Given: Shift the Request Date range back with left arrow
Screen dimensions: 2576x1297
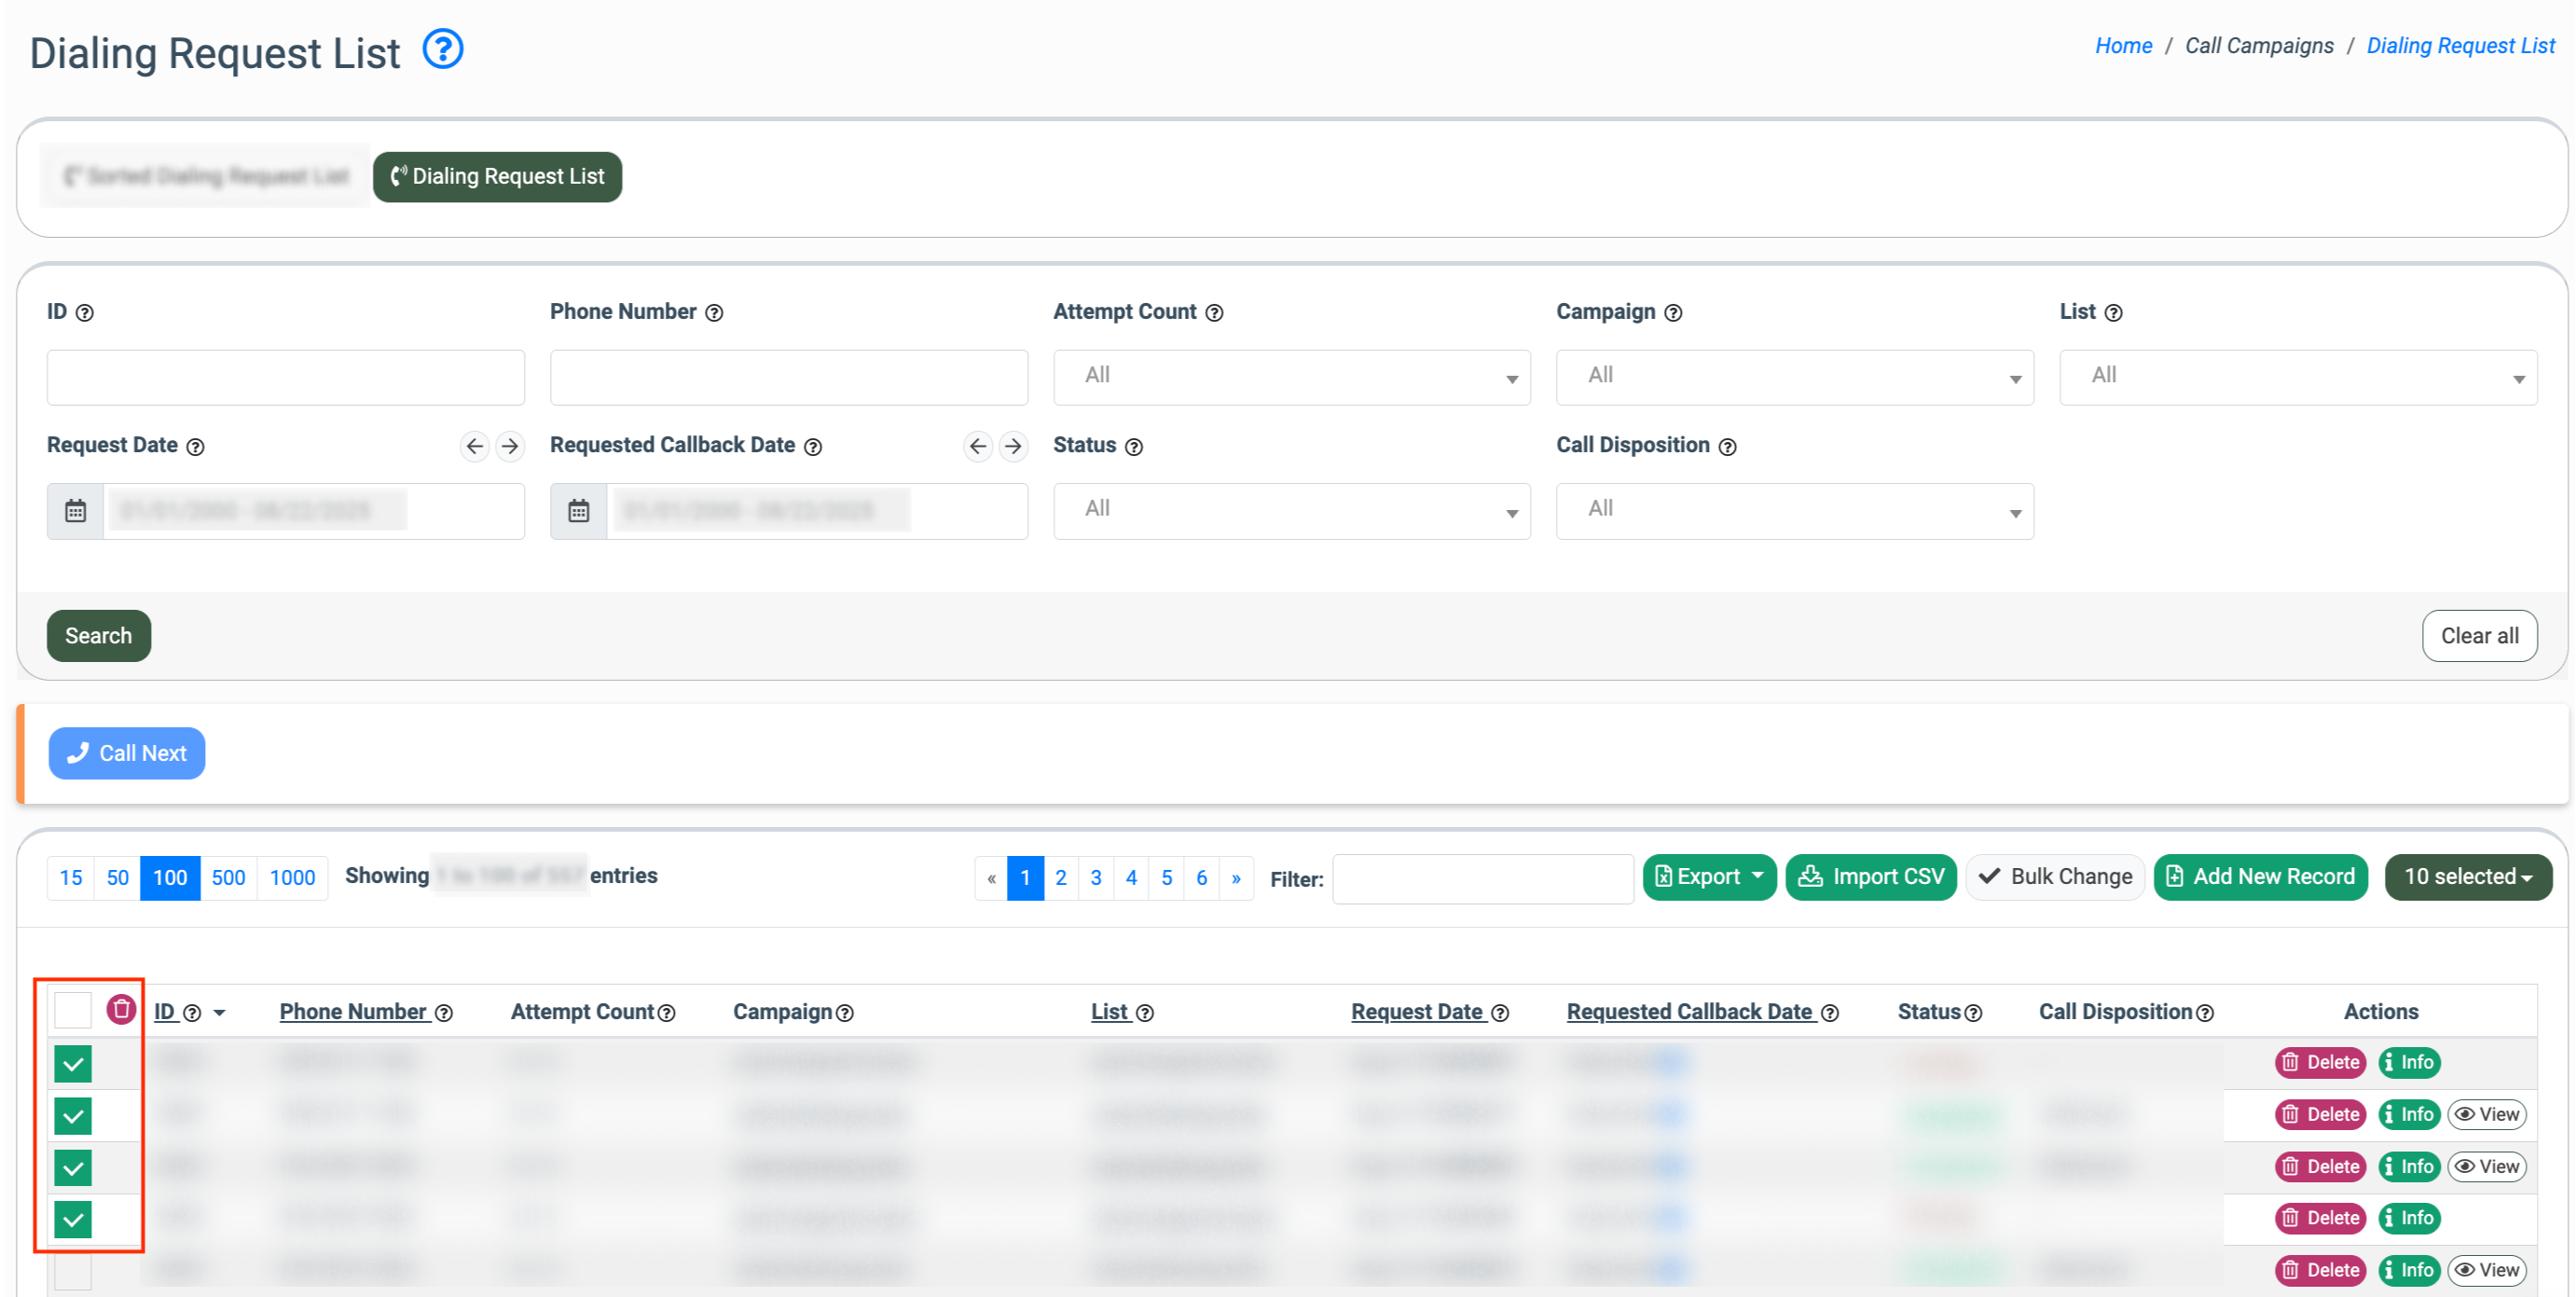Looking at the screenshot, I should point(475,446).
